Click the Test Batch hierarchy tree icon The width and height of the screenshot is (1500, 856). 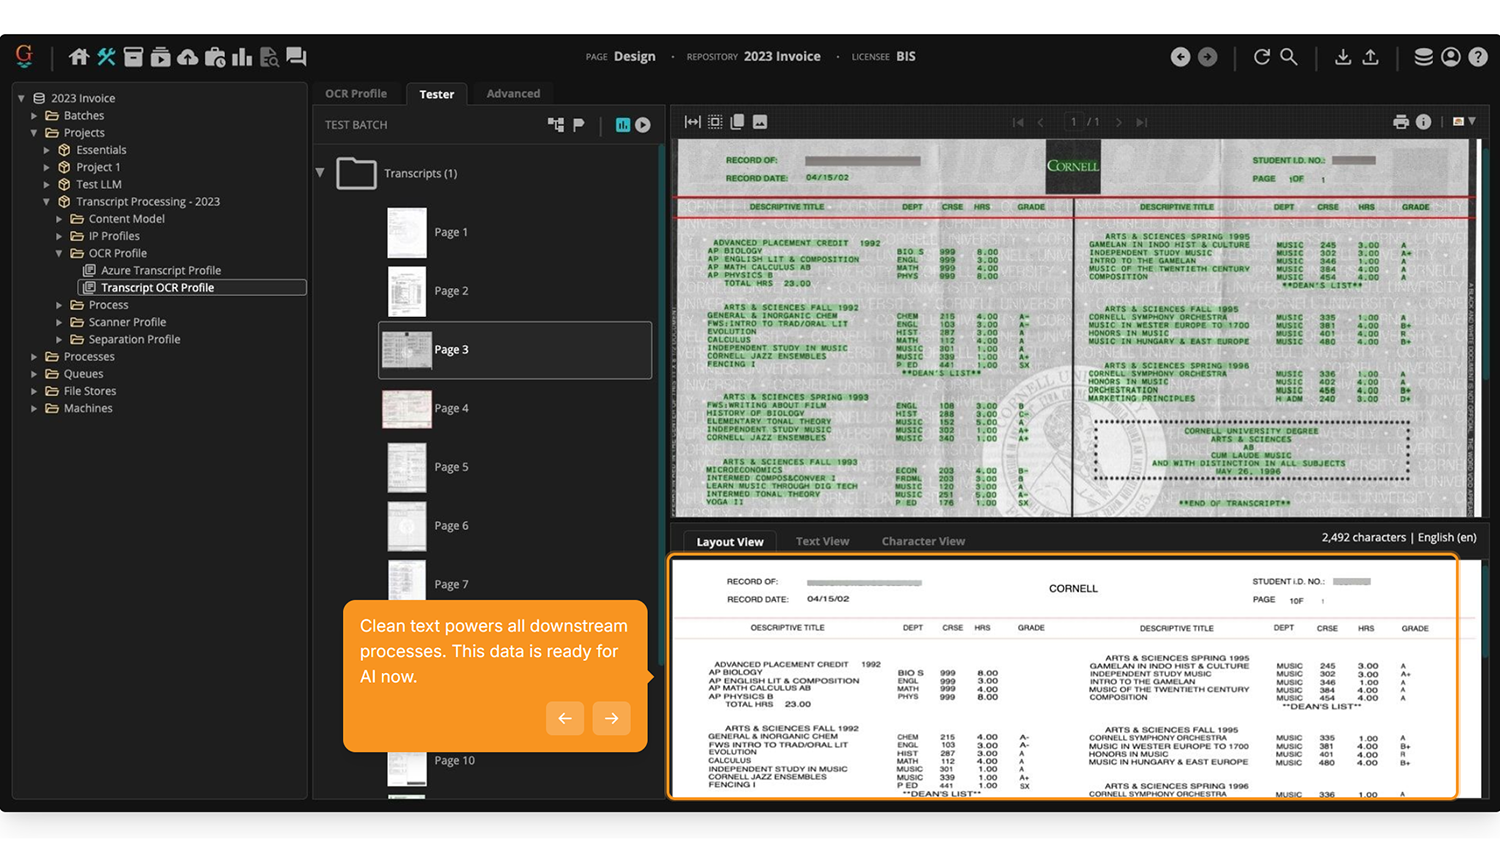556,125
